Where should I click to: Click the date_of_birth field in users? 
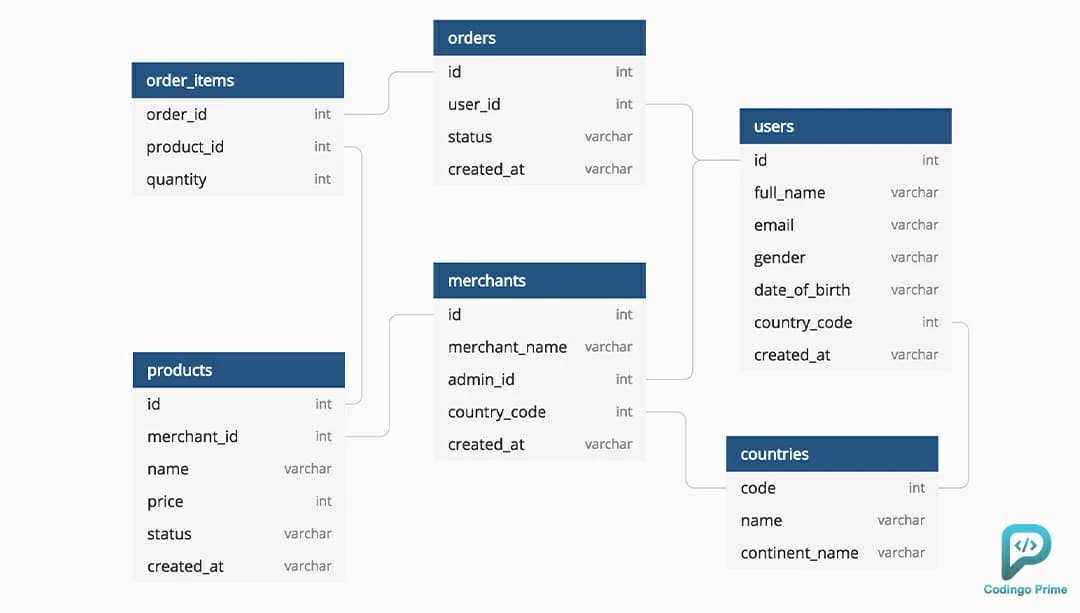click(x=845, y=290)
